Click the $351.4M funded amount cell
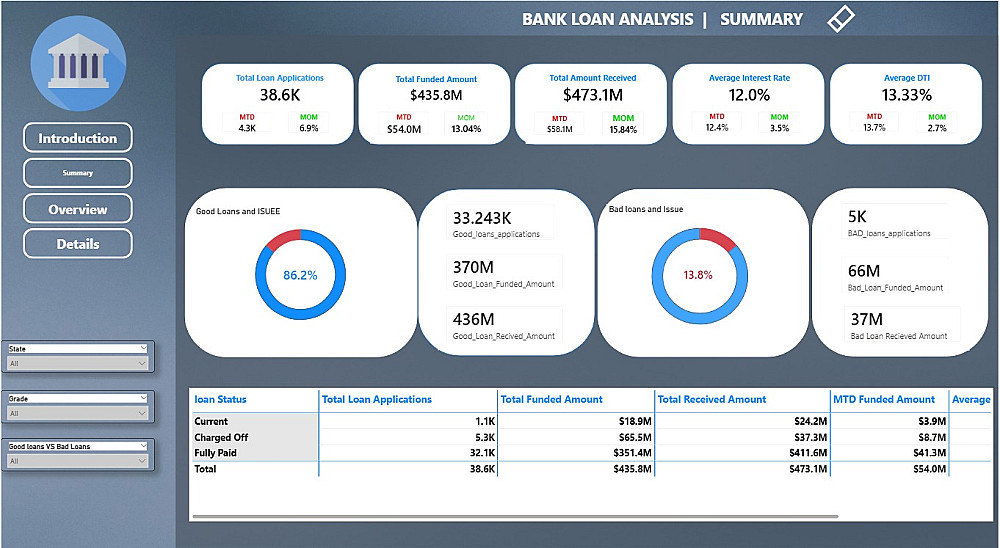Screen dimensions: 1000x548 (632, 452)
